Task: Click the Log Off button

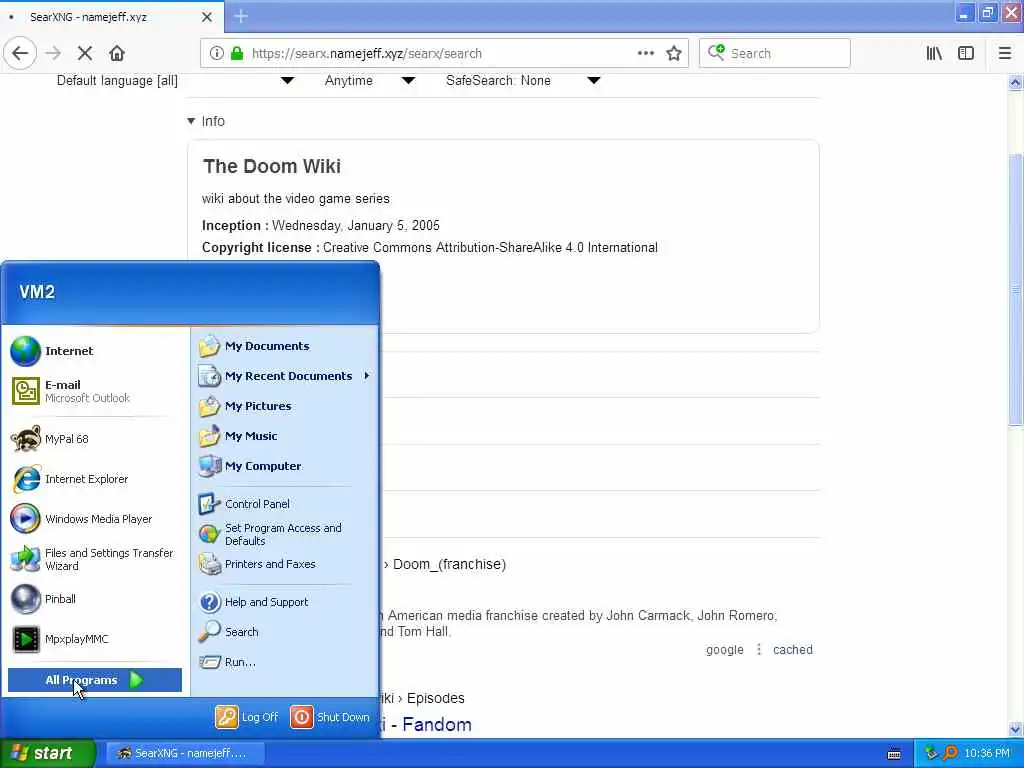Action: (x=247, y=717)
